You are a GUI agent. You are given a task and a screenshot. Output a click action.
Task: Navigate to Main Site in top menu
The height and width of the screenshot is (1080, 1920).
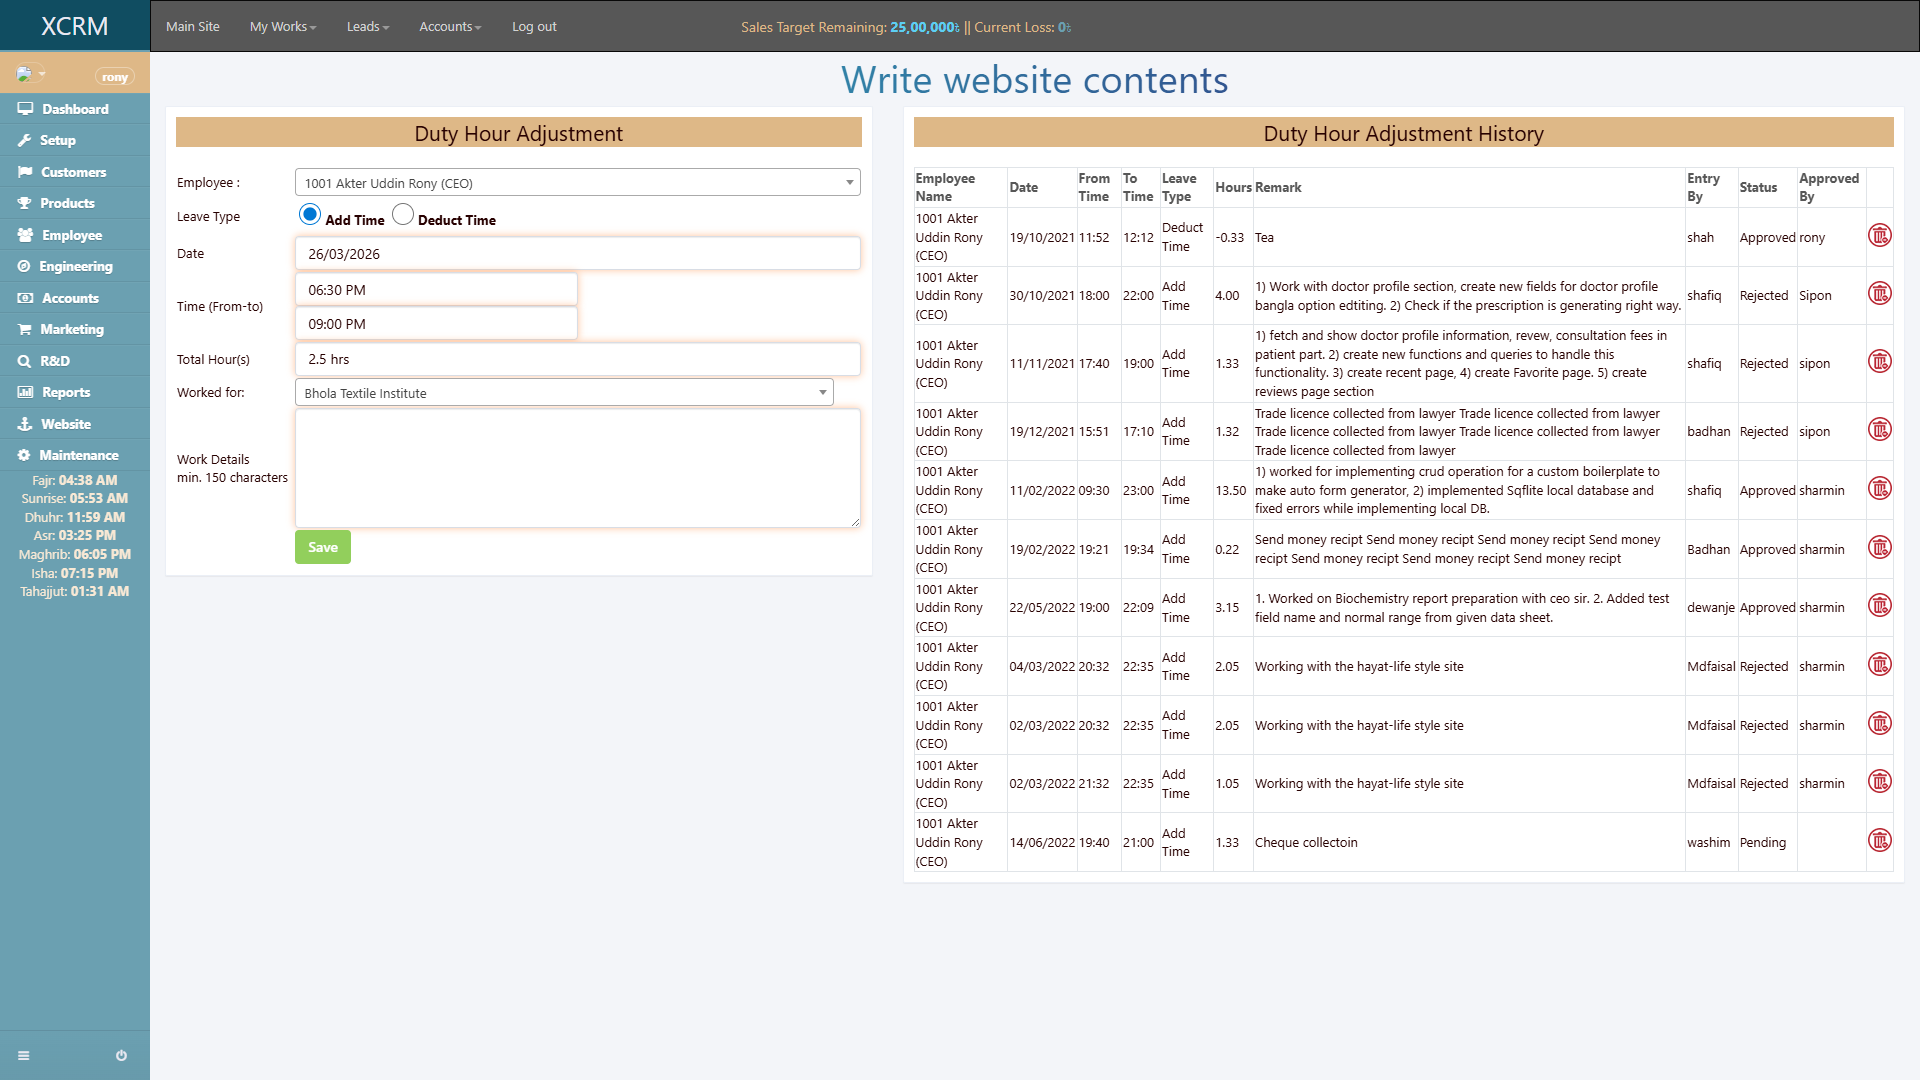coord(192,26)
